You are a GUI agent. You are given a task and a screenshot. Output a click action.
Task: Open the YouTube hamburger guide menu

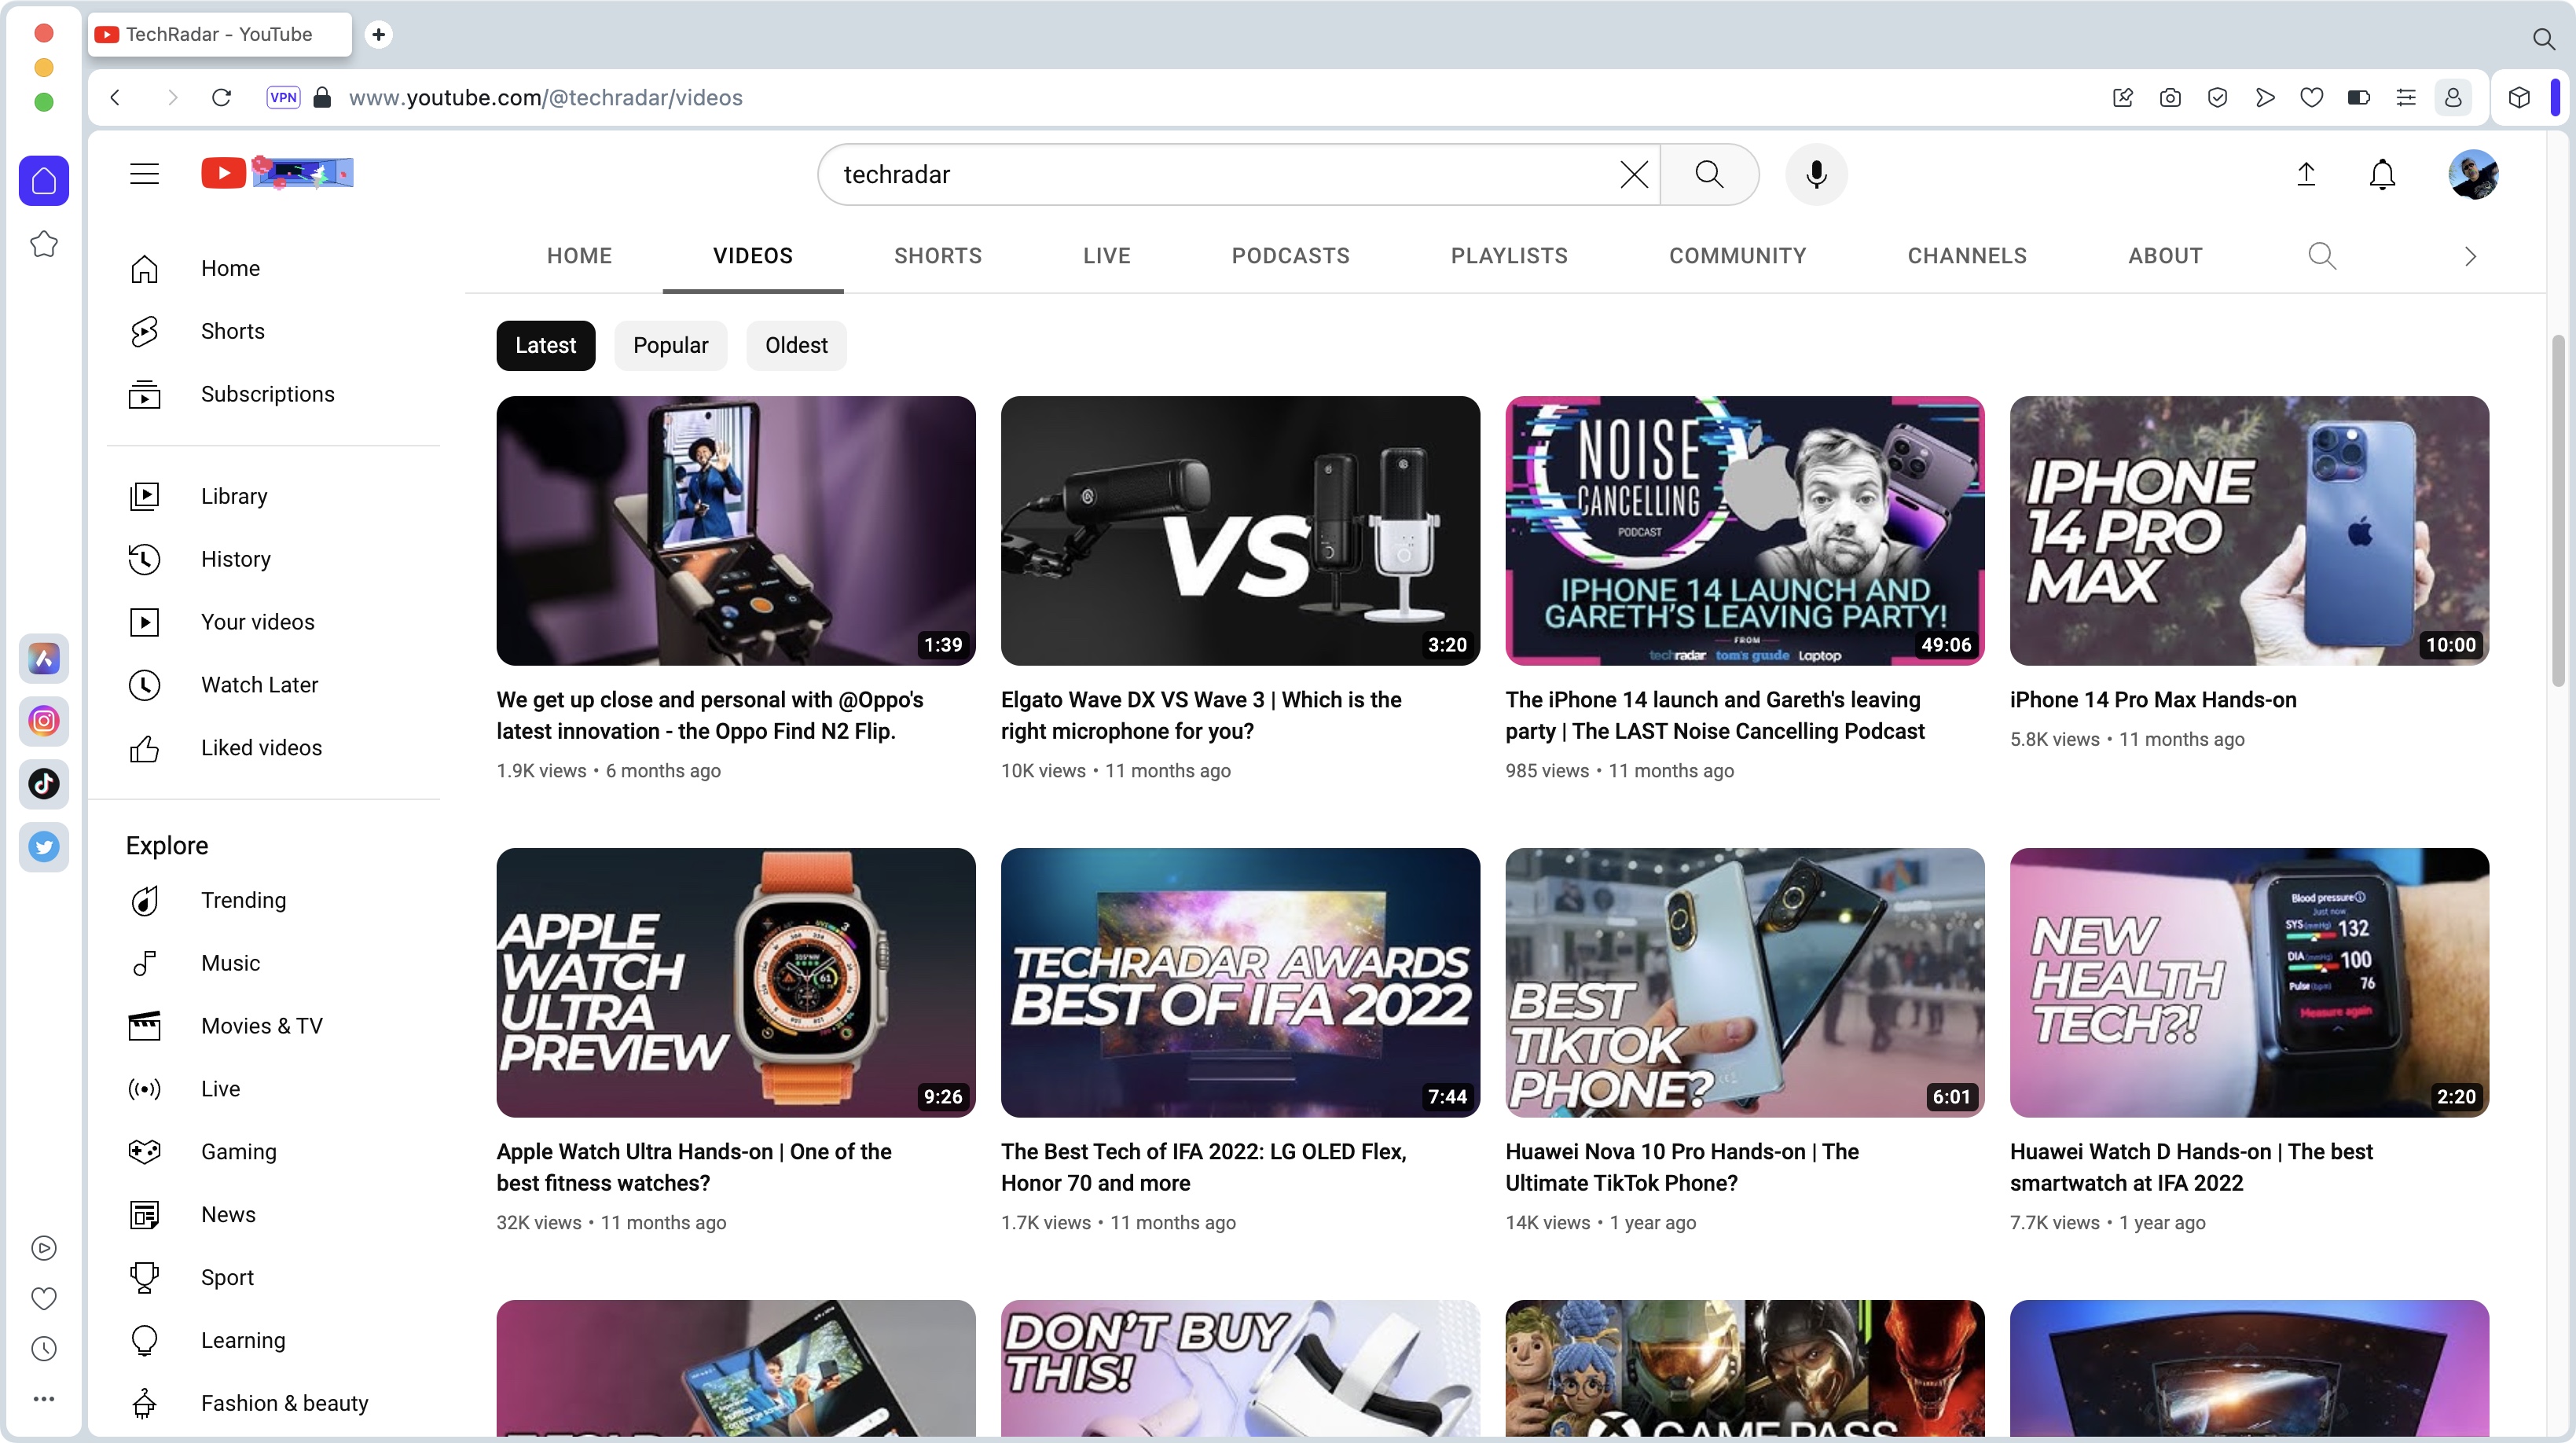coord(145,174)
